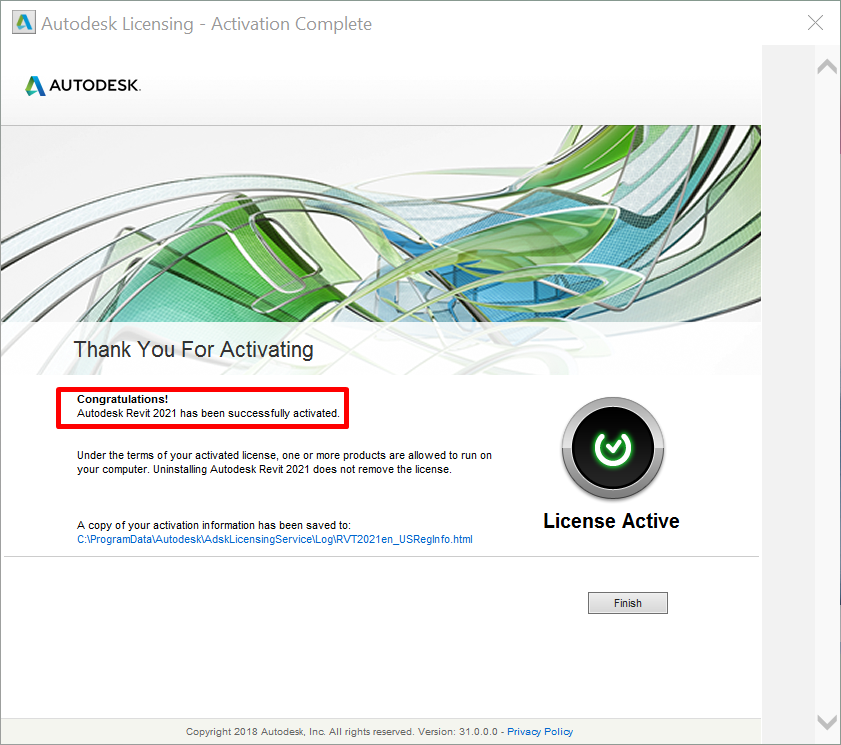841x745 pixels.
Task: Click 'A copy of your activation information' text
Action: click(213, 525)
